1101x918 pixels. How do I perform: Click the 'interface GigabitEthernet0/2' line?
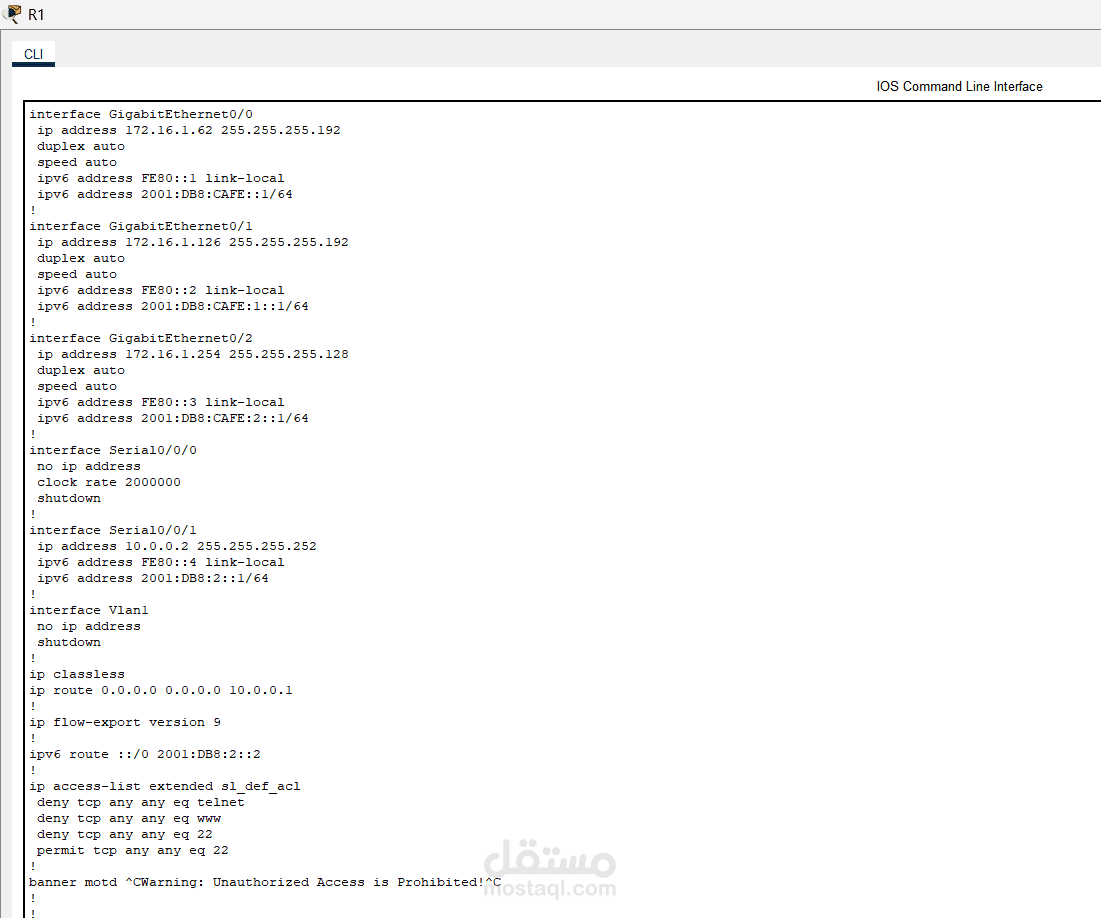(141, 339)
